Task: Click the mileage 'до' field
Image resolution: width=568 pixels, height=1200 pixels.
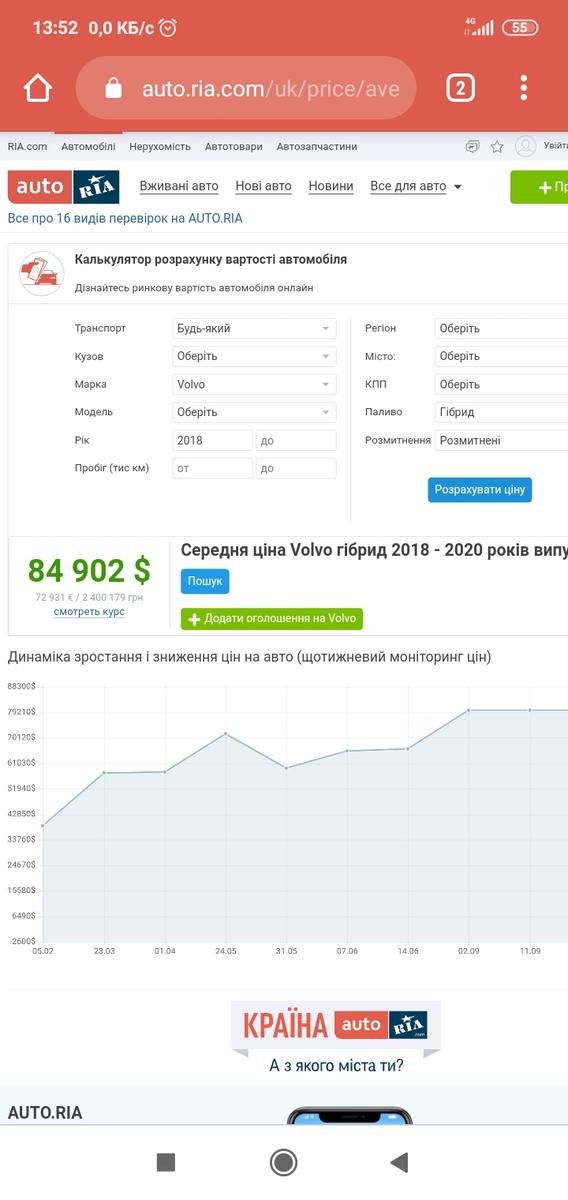Action: [x=296, y=468]
